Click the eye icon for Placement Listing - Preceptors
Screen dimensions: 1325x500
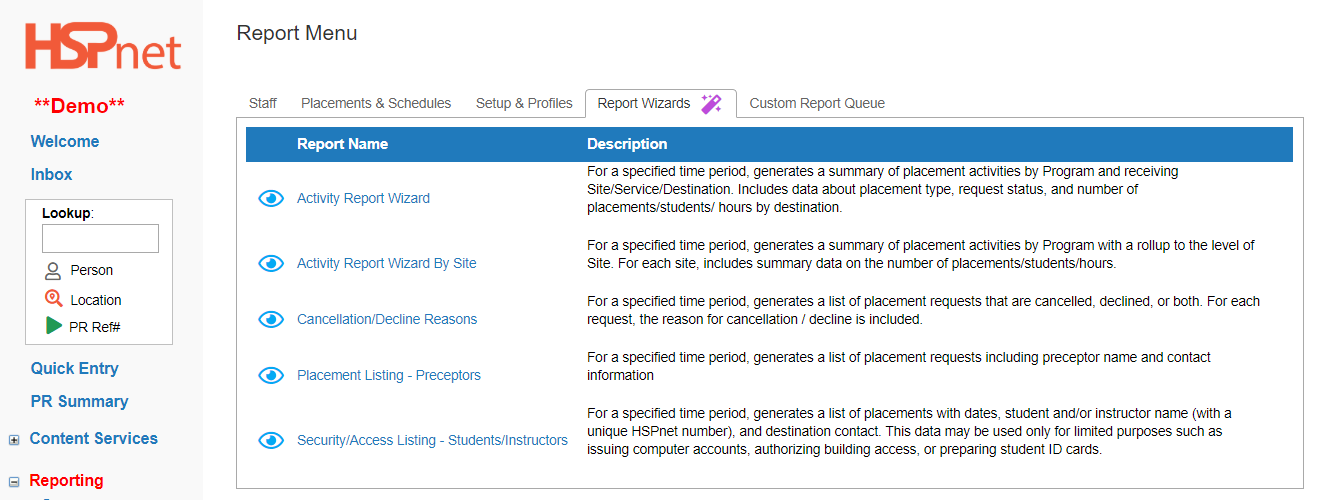click(x=271, y=375)
